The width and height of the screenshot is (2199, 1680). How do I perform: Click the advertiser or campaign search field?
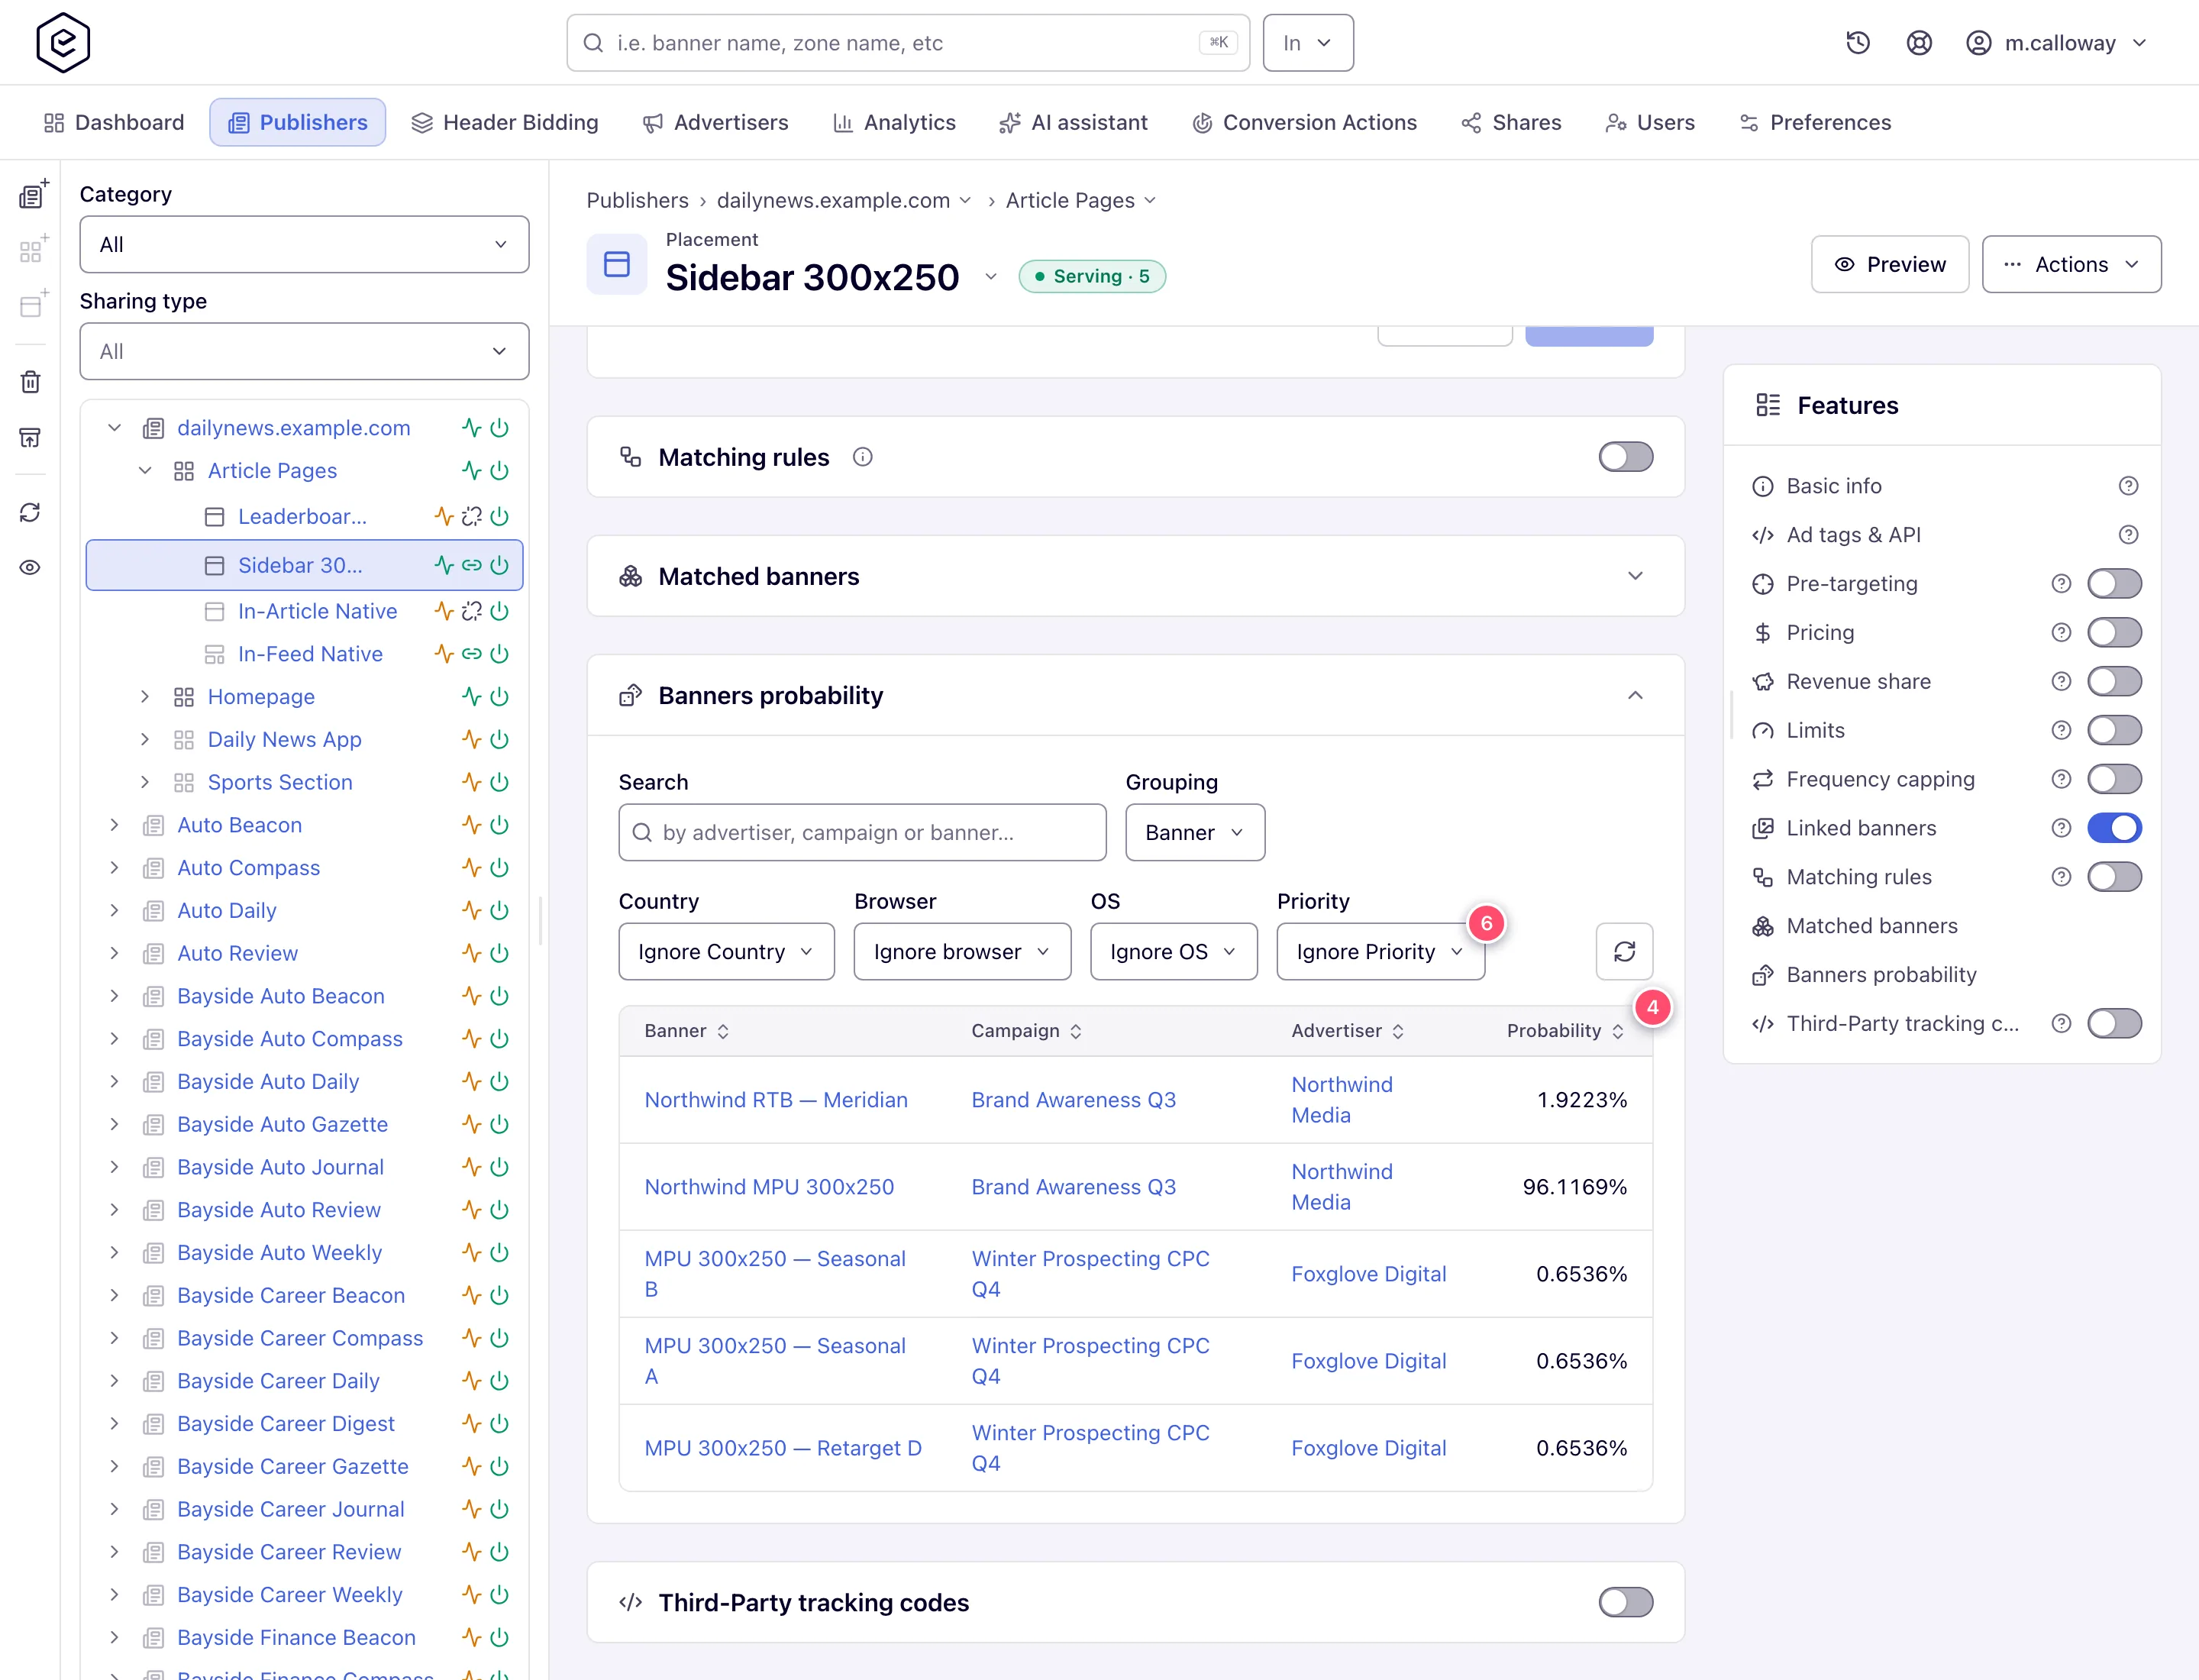[862, 832]
